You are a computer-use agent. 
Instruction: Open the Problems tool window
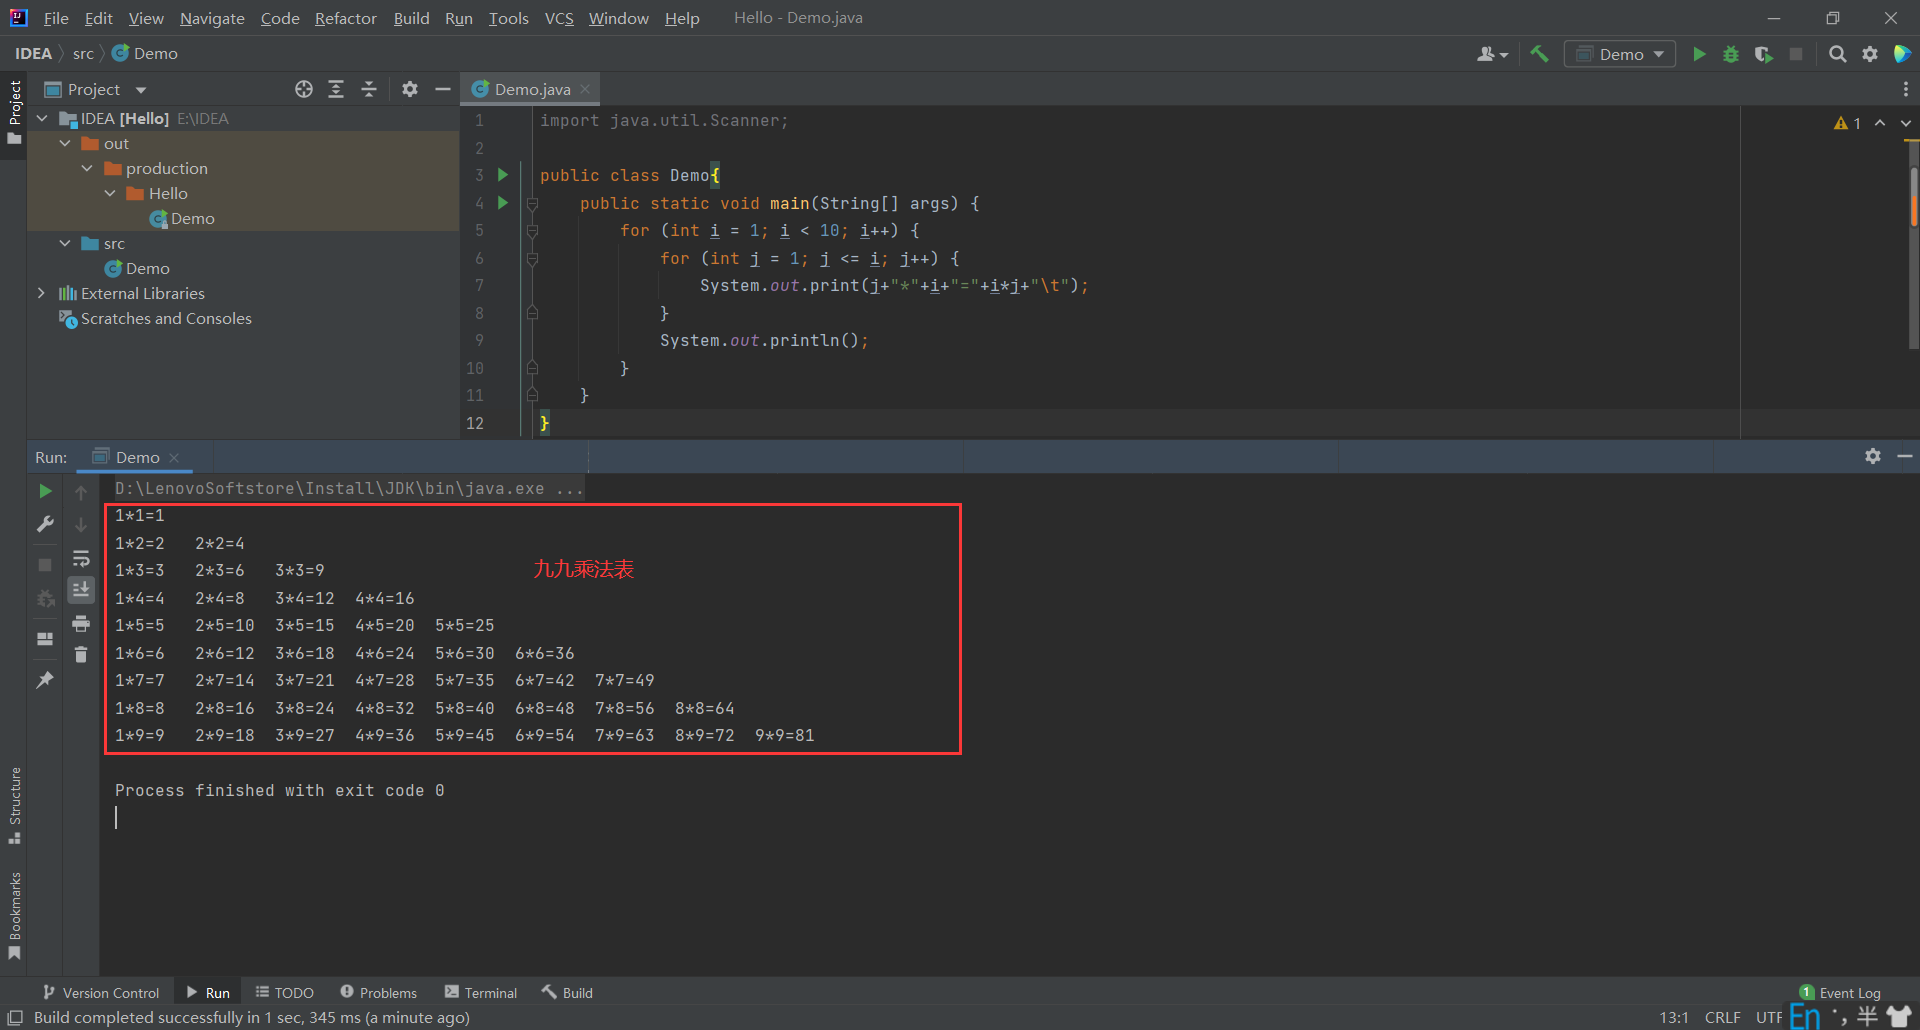click(x=379, y=992)
